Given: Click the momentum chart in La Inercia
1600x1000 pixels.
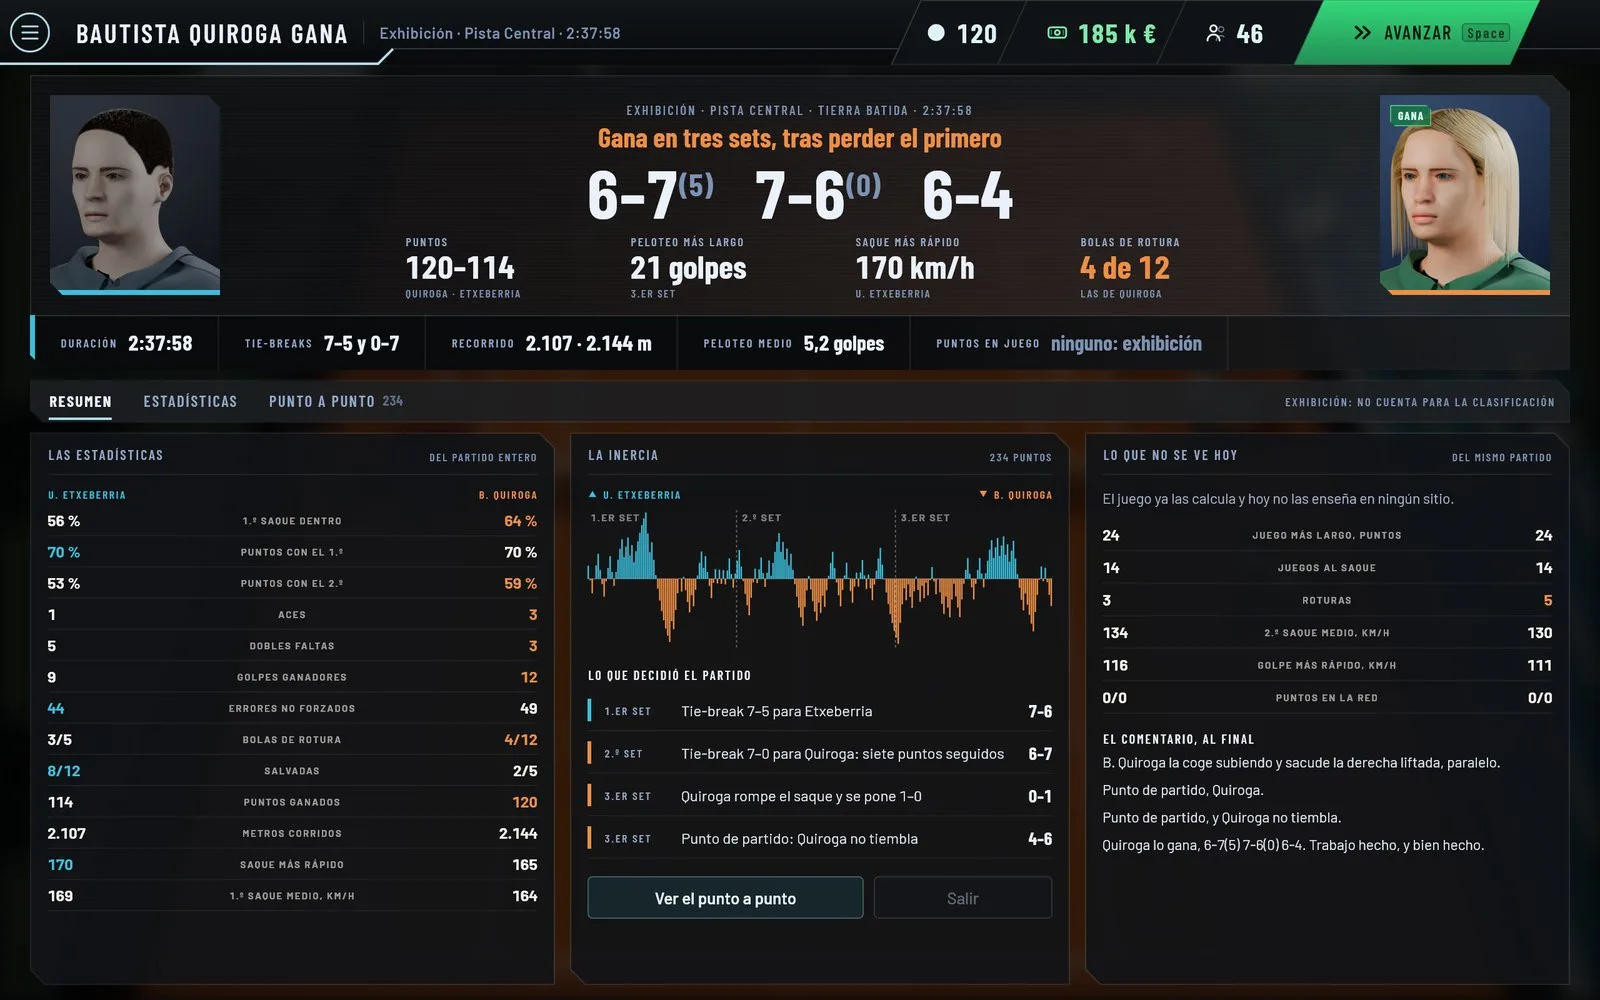Looking at the screenshot, I should coord(820,578).
